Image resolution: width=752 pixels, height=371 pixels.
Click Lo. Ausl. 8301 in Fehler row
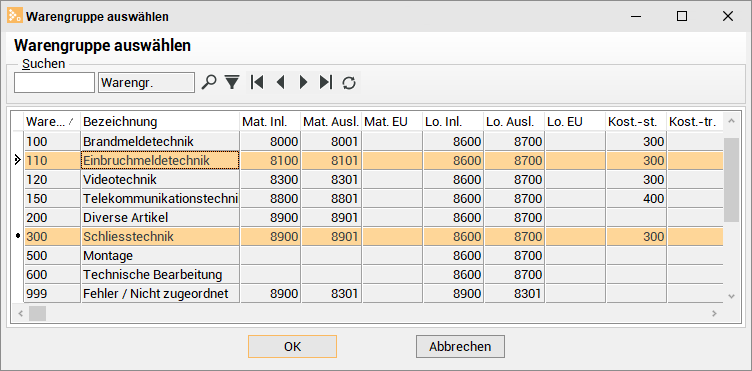click(514, 293)
